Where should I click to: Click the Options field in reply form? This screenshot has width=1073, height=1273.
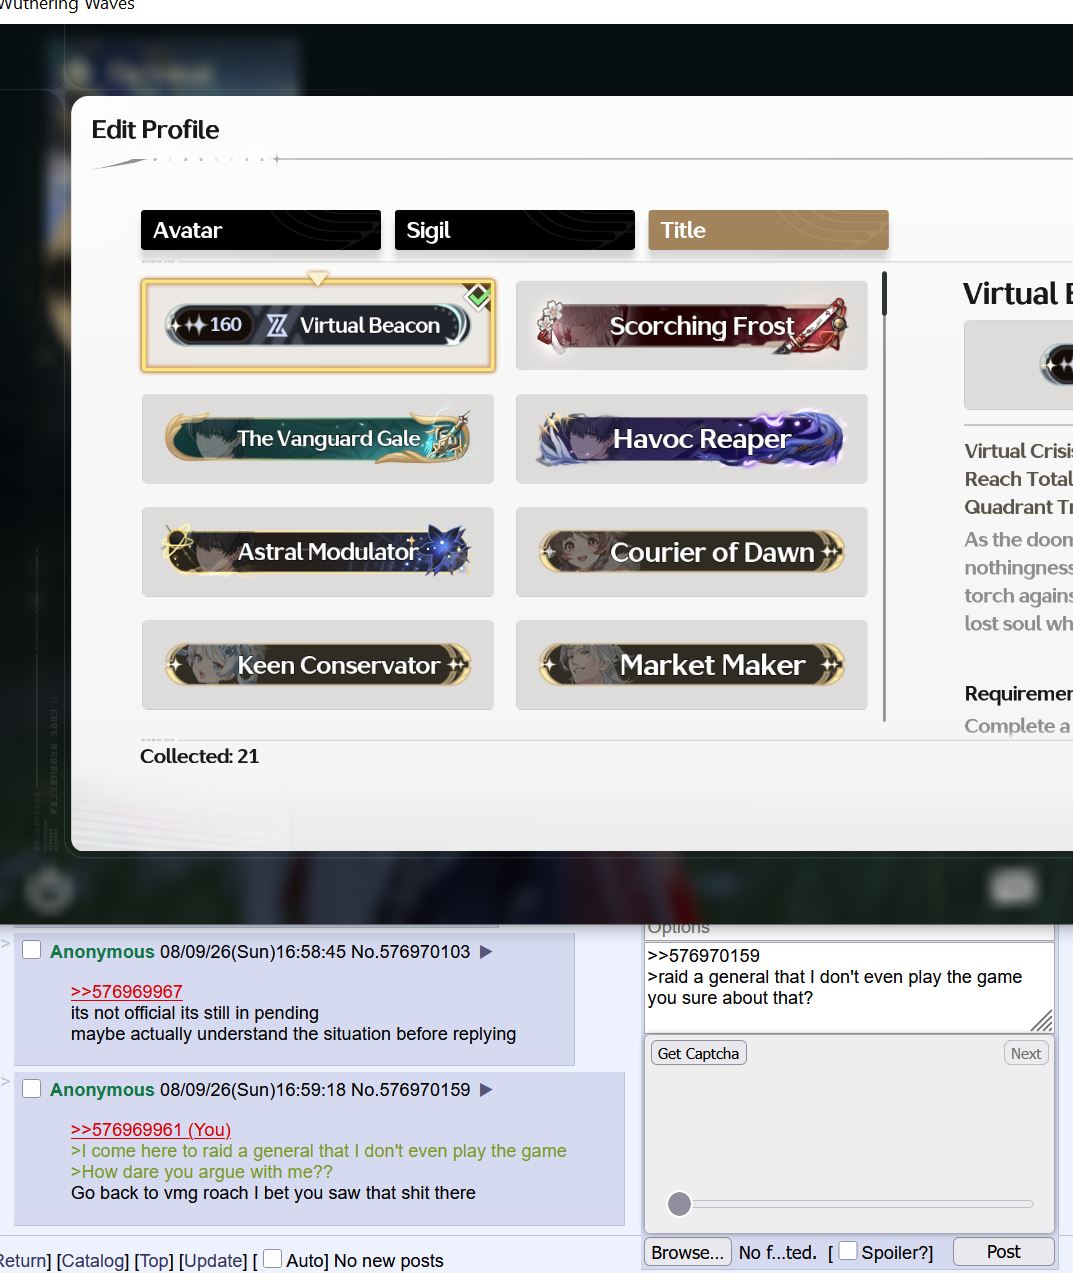coord(849,929)
